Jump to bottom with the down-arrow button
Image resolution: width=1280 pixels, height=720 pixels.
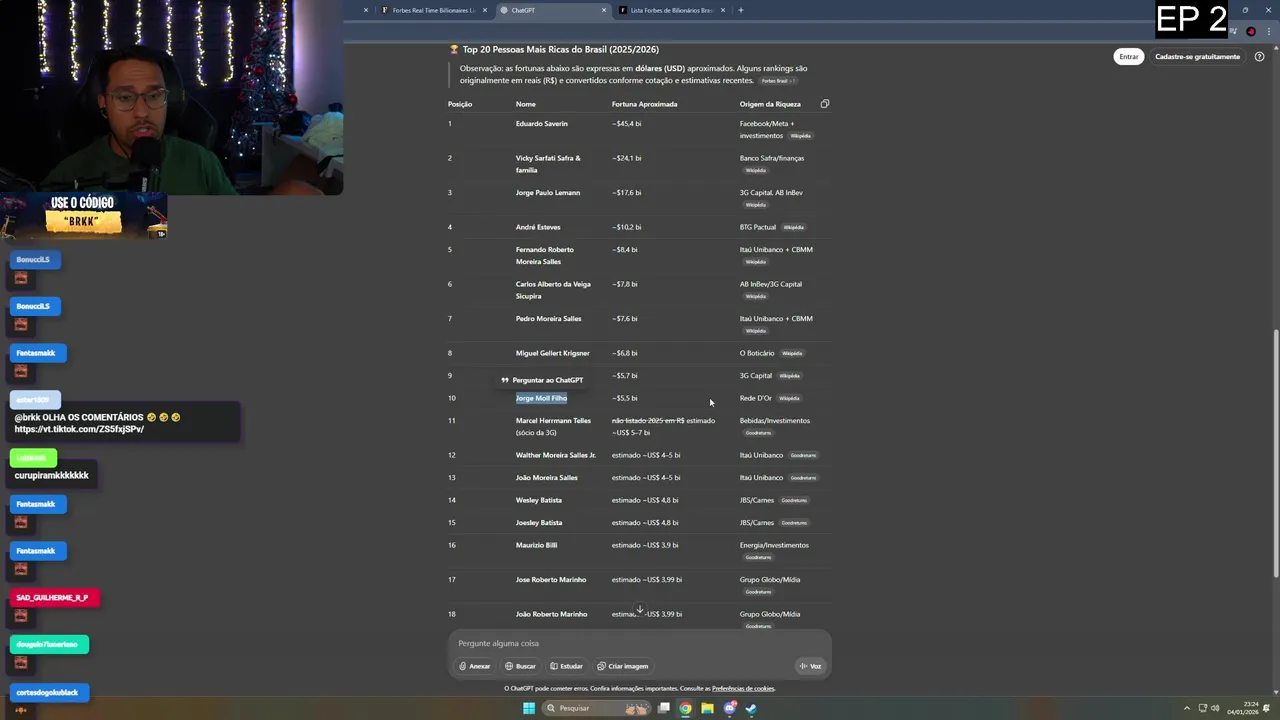(640, 610)
